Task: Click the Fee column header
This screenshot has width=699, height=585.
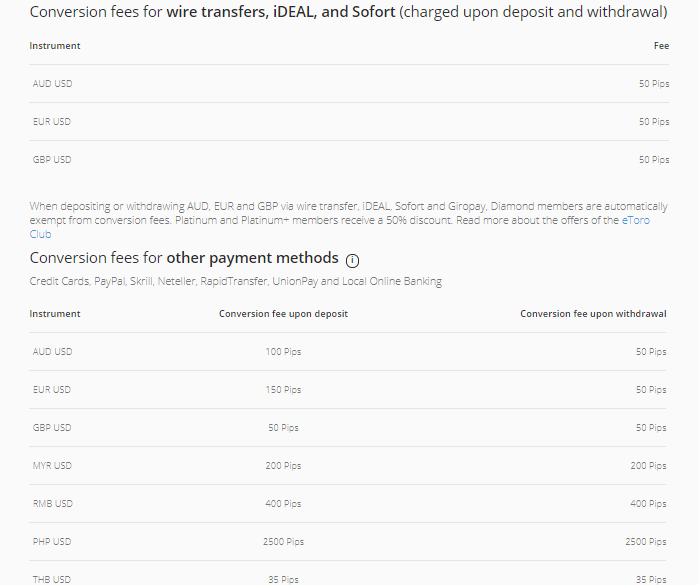Action: (661, 46)
